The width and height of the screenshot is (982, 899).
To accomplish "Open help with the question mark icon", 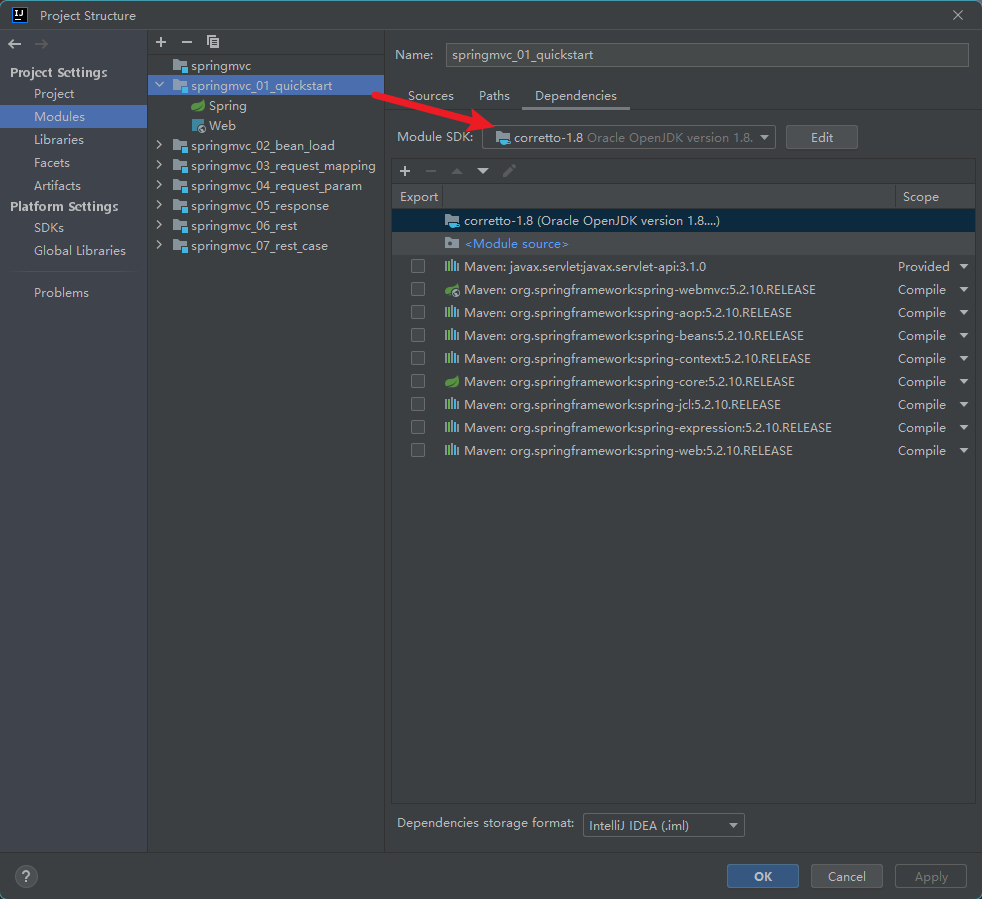I will point(26,876).
